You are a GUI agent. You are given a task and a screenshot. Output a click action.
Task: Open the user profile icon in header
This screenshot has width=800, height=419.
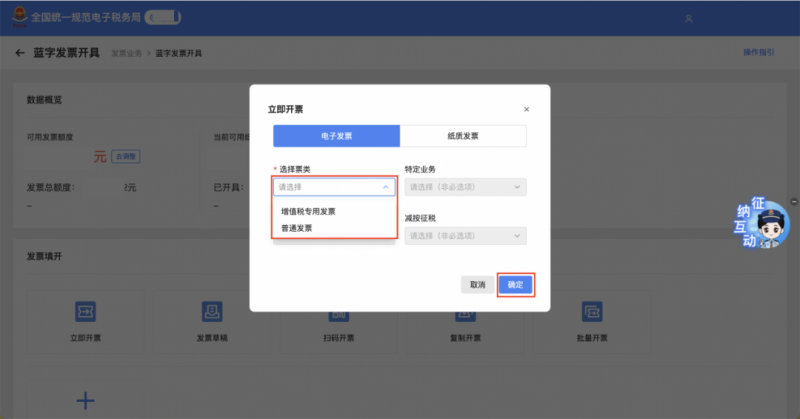(x=688, y=18)
